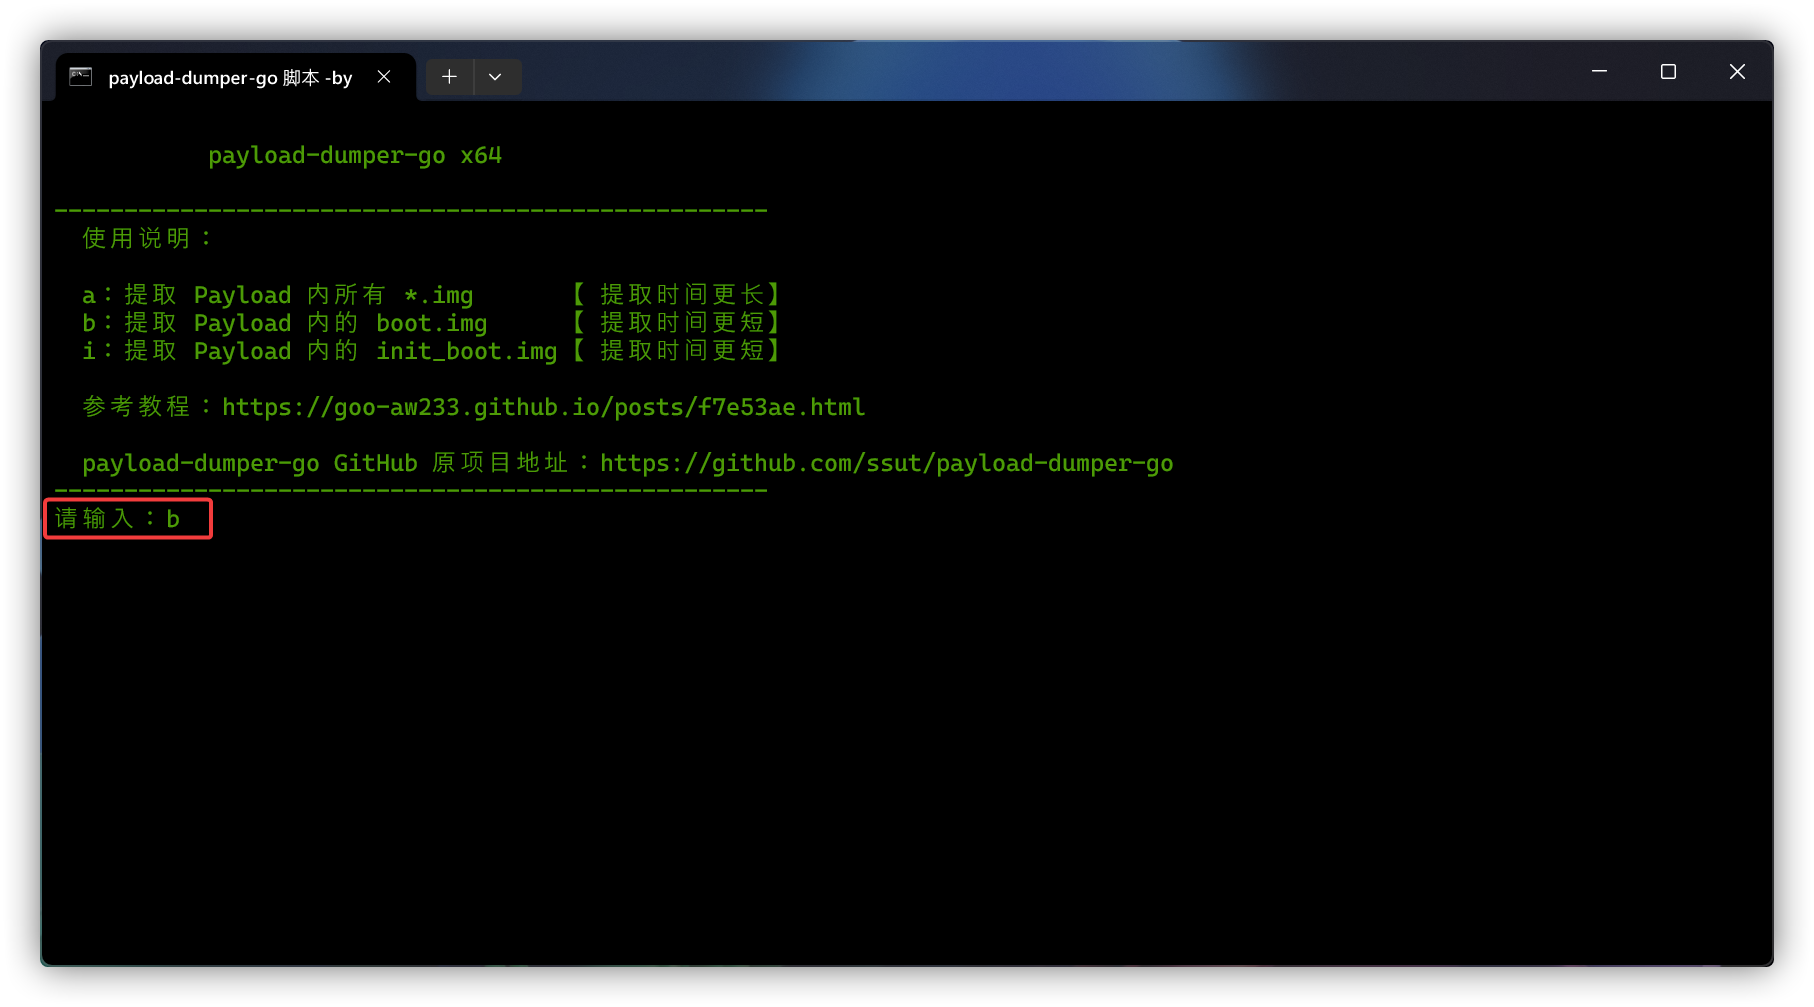
Task: Select the payload-dumper-go 脚本 tab
Action: (236, 77)
